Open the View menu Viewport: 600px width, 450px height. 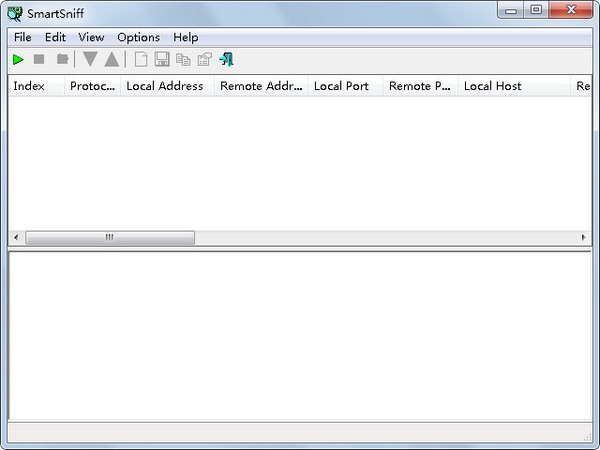[x=91, y=38]
